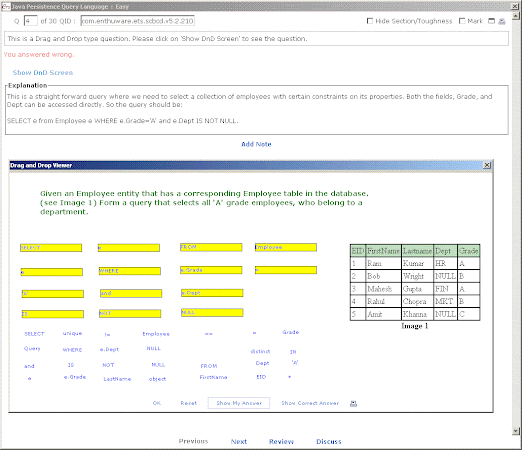Select the yellow e.Dept slot
This screenshot has height=450, width=522.
212,293
